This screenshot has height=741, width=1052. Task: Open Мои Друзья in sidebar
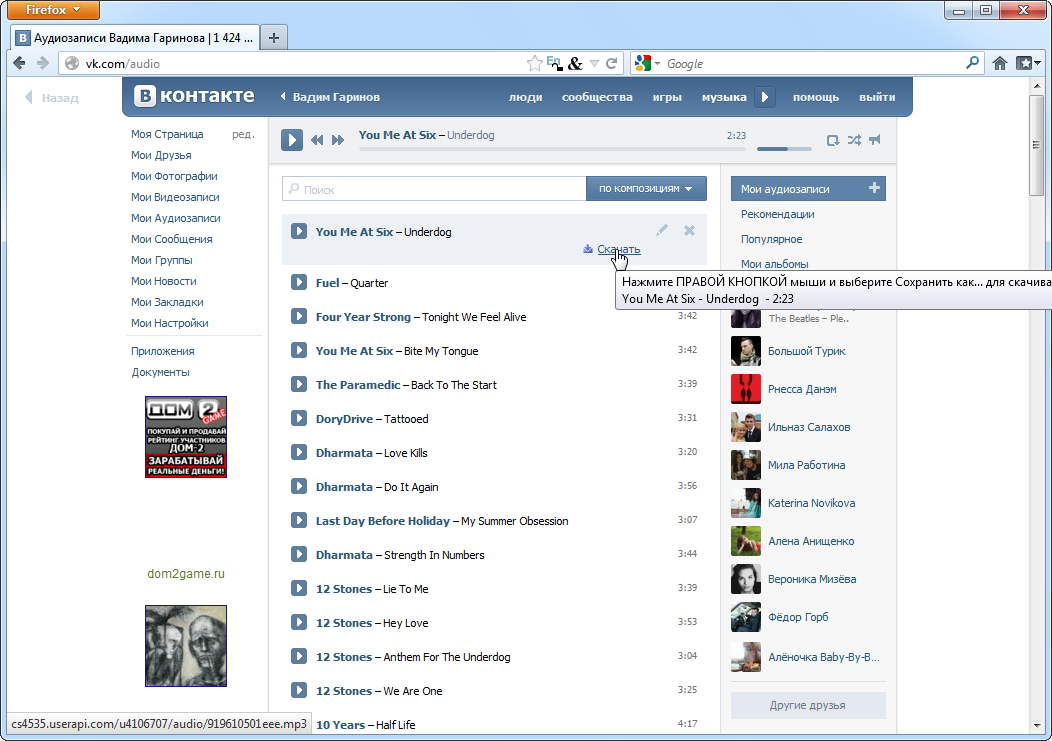pyautogui.click(x=161, y=155)
